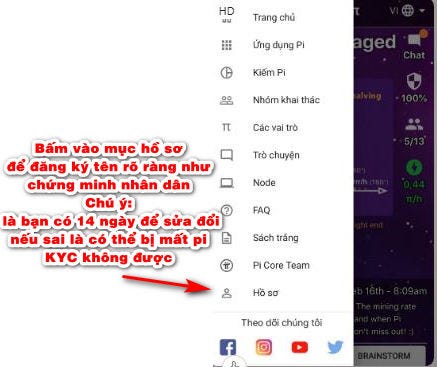Viewport: 437px width, 367px height.
Task: Click the mining team people icon
Action: tap(227, 100)
